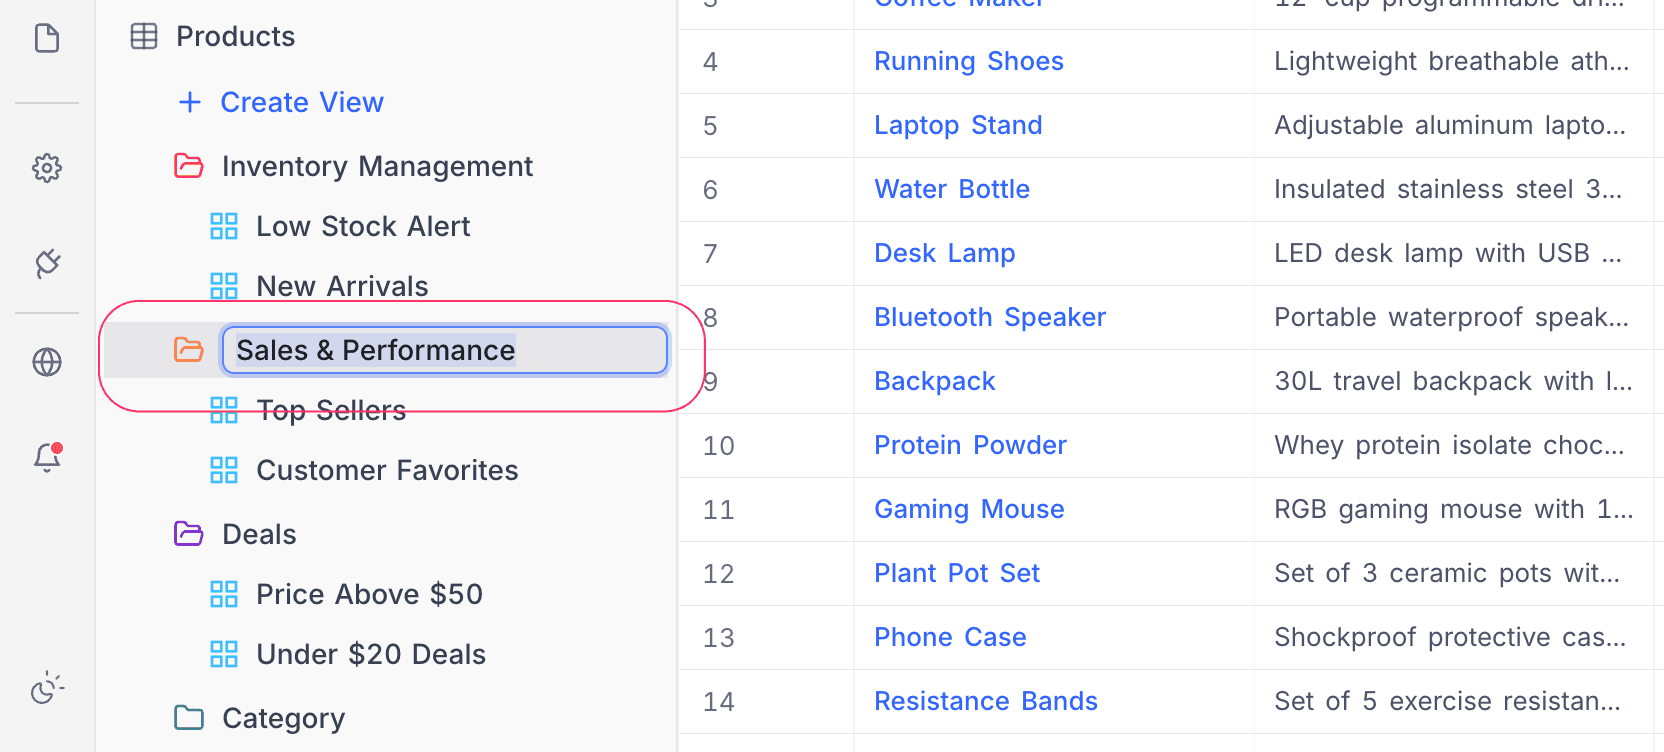Collapse the Deals folder
1664x752 pixels.
(x=189, y=534)
